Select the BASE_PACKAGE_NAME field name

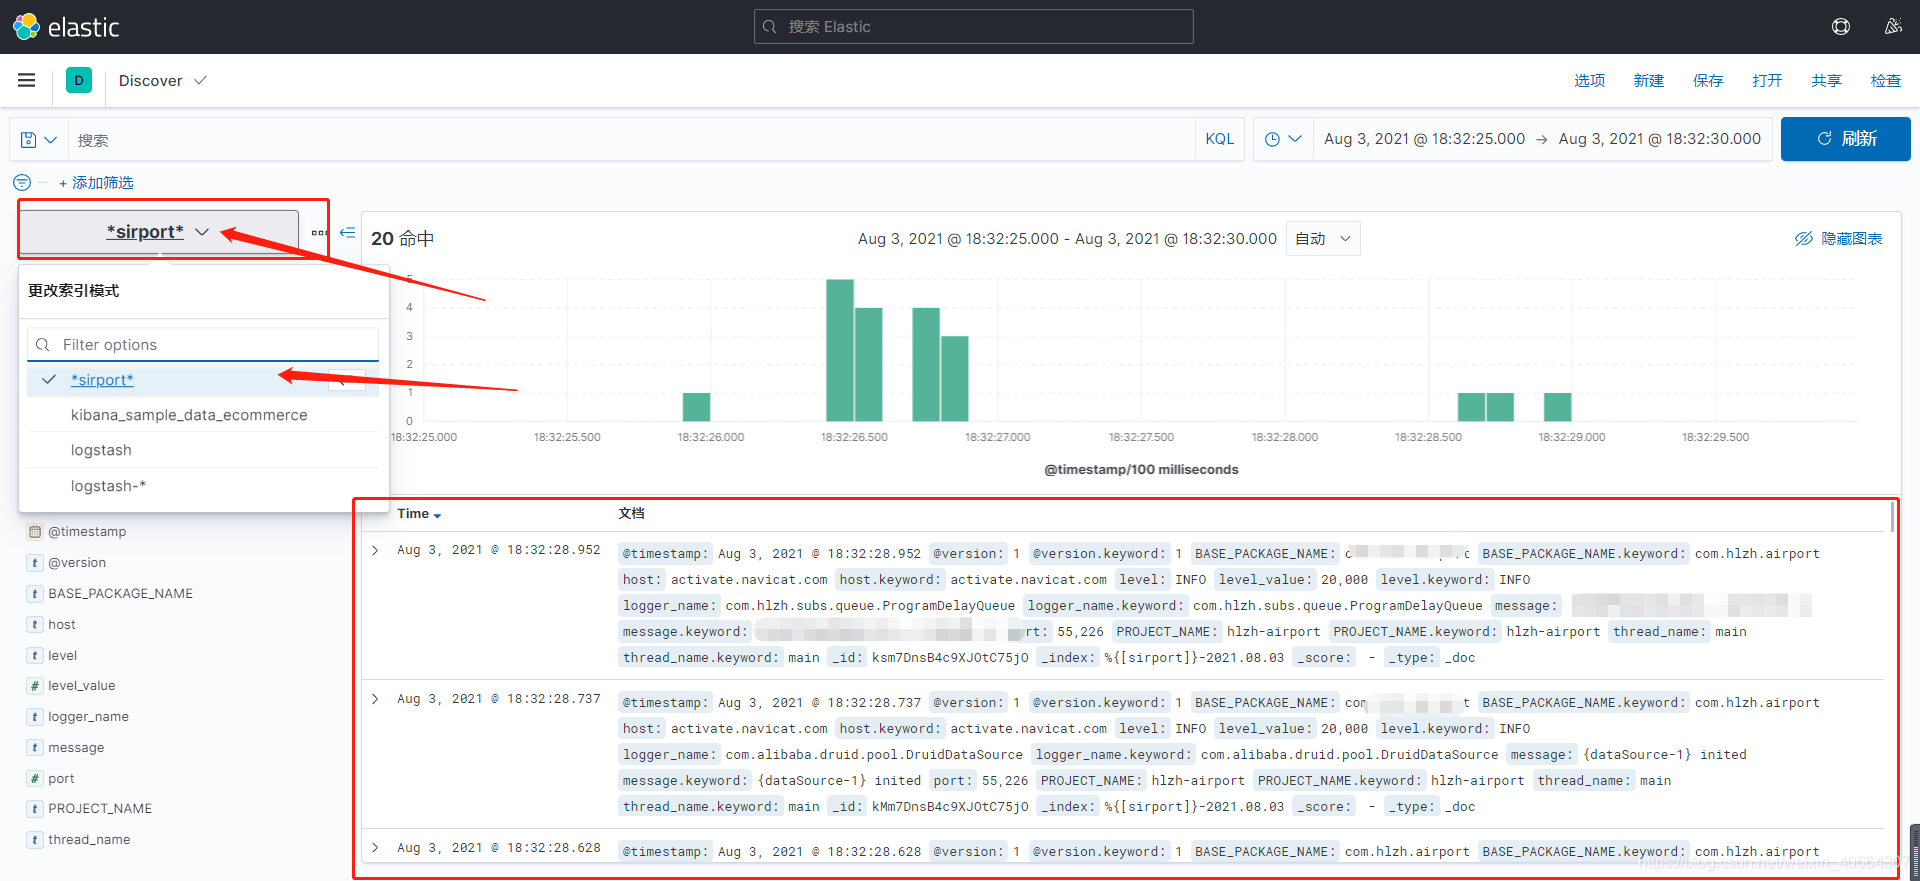121,594
